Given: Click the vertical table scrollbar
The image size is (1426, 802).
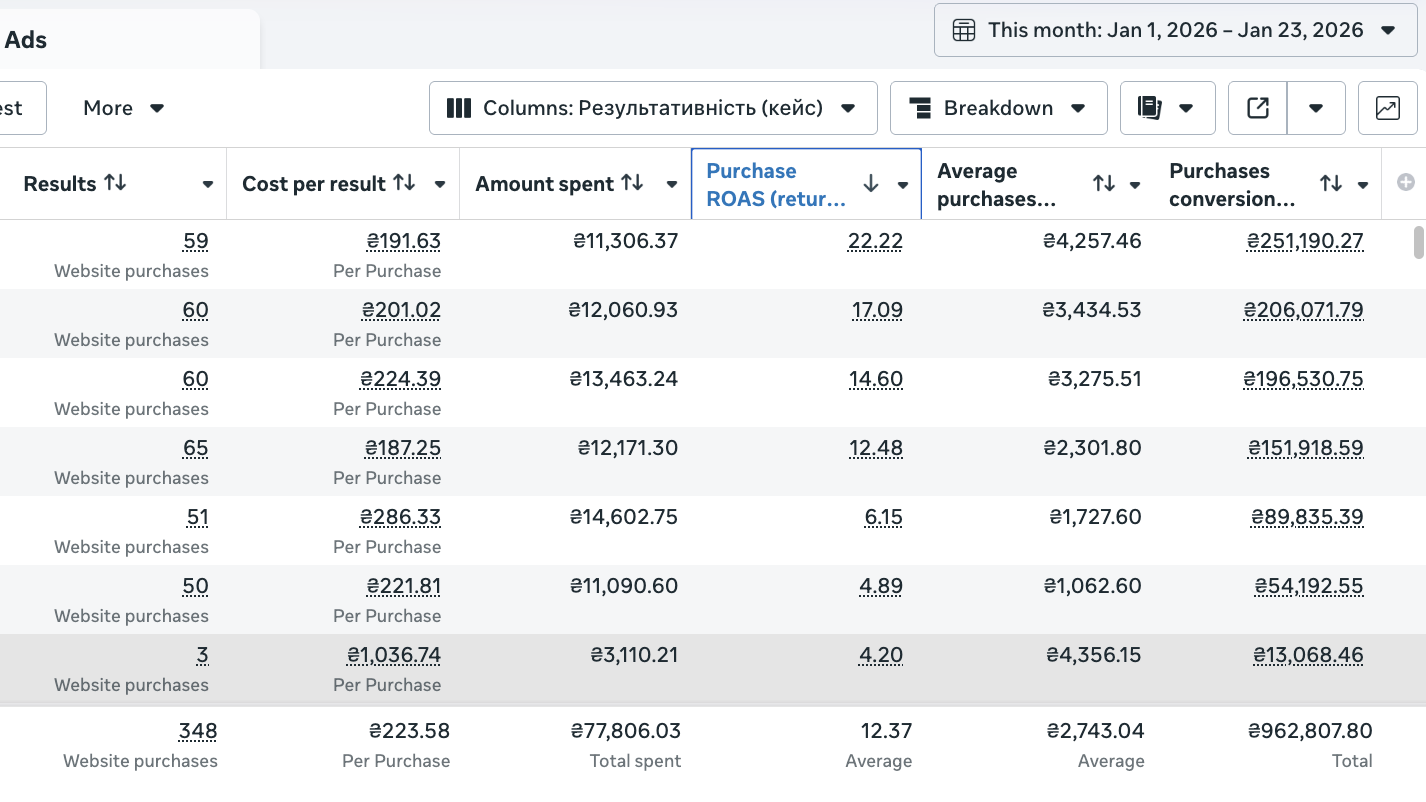Looking at the screenshot, I should point(1418,243).
